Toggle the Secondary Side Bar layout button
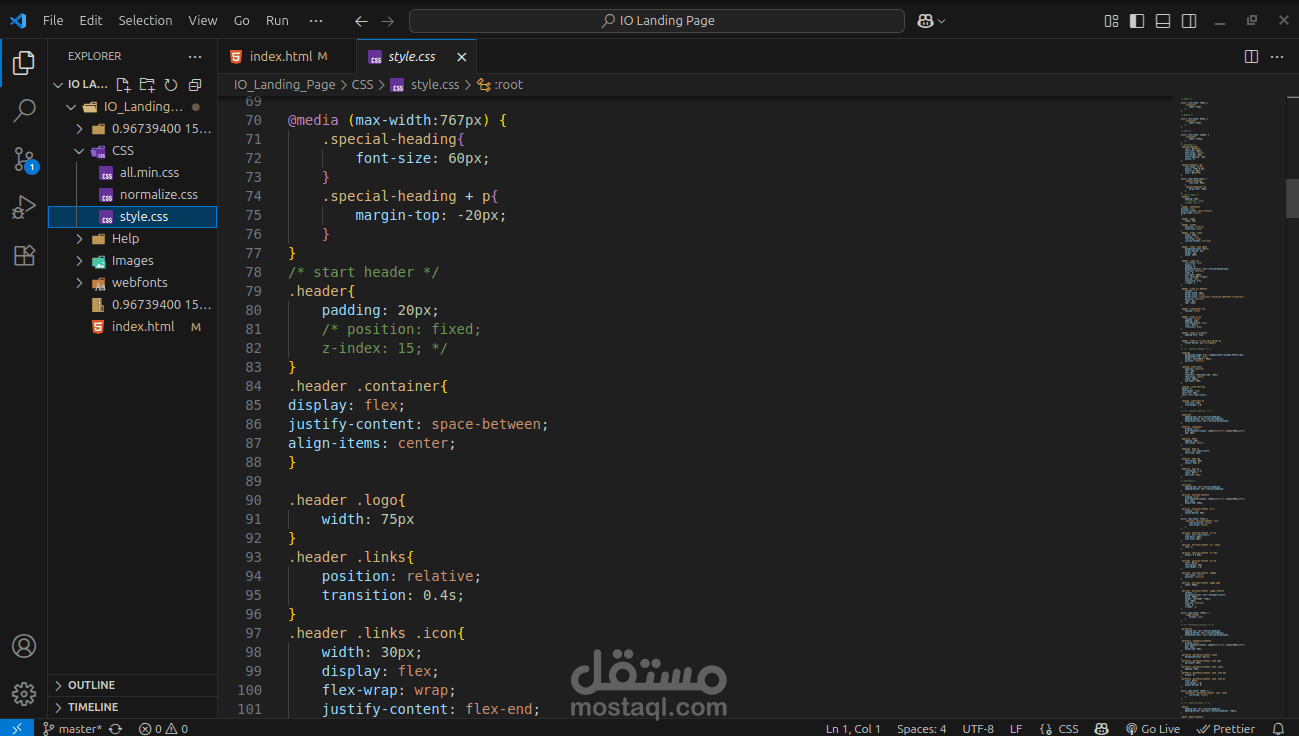The image size is (1299, 736). (1189, 20)
